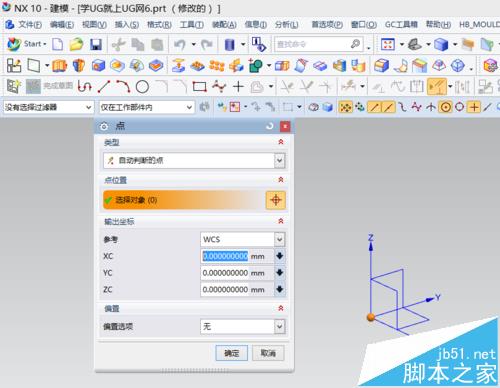Select the sketch Arc tool
Image resolution: width=500 pixels, height=388 pixels.
point(123,87)
